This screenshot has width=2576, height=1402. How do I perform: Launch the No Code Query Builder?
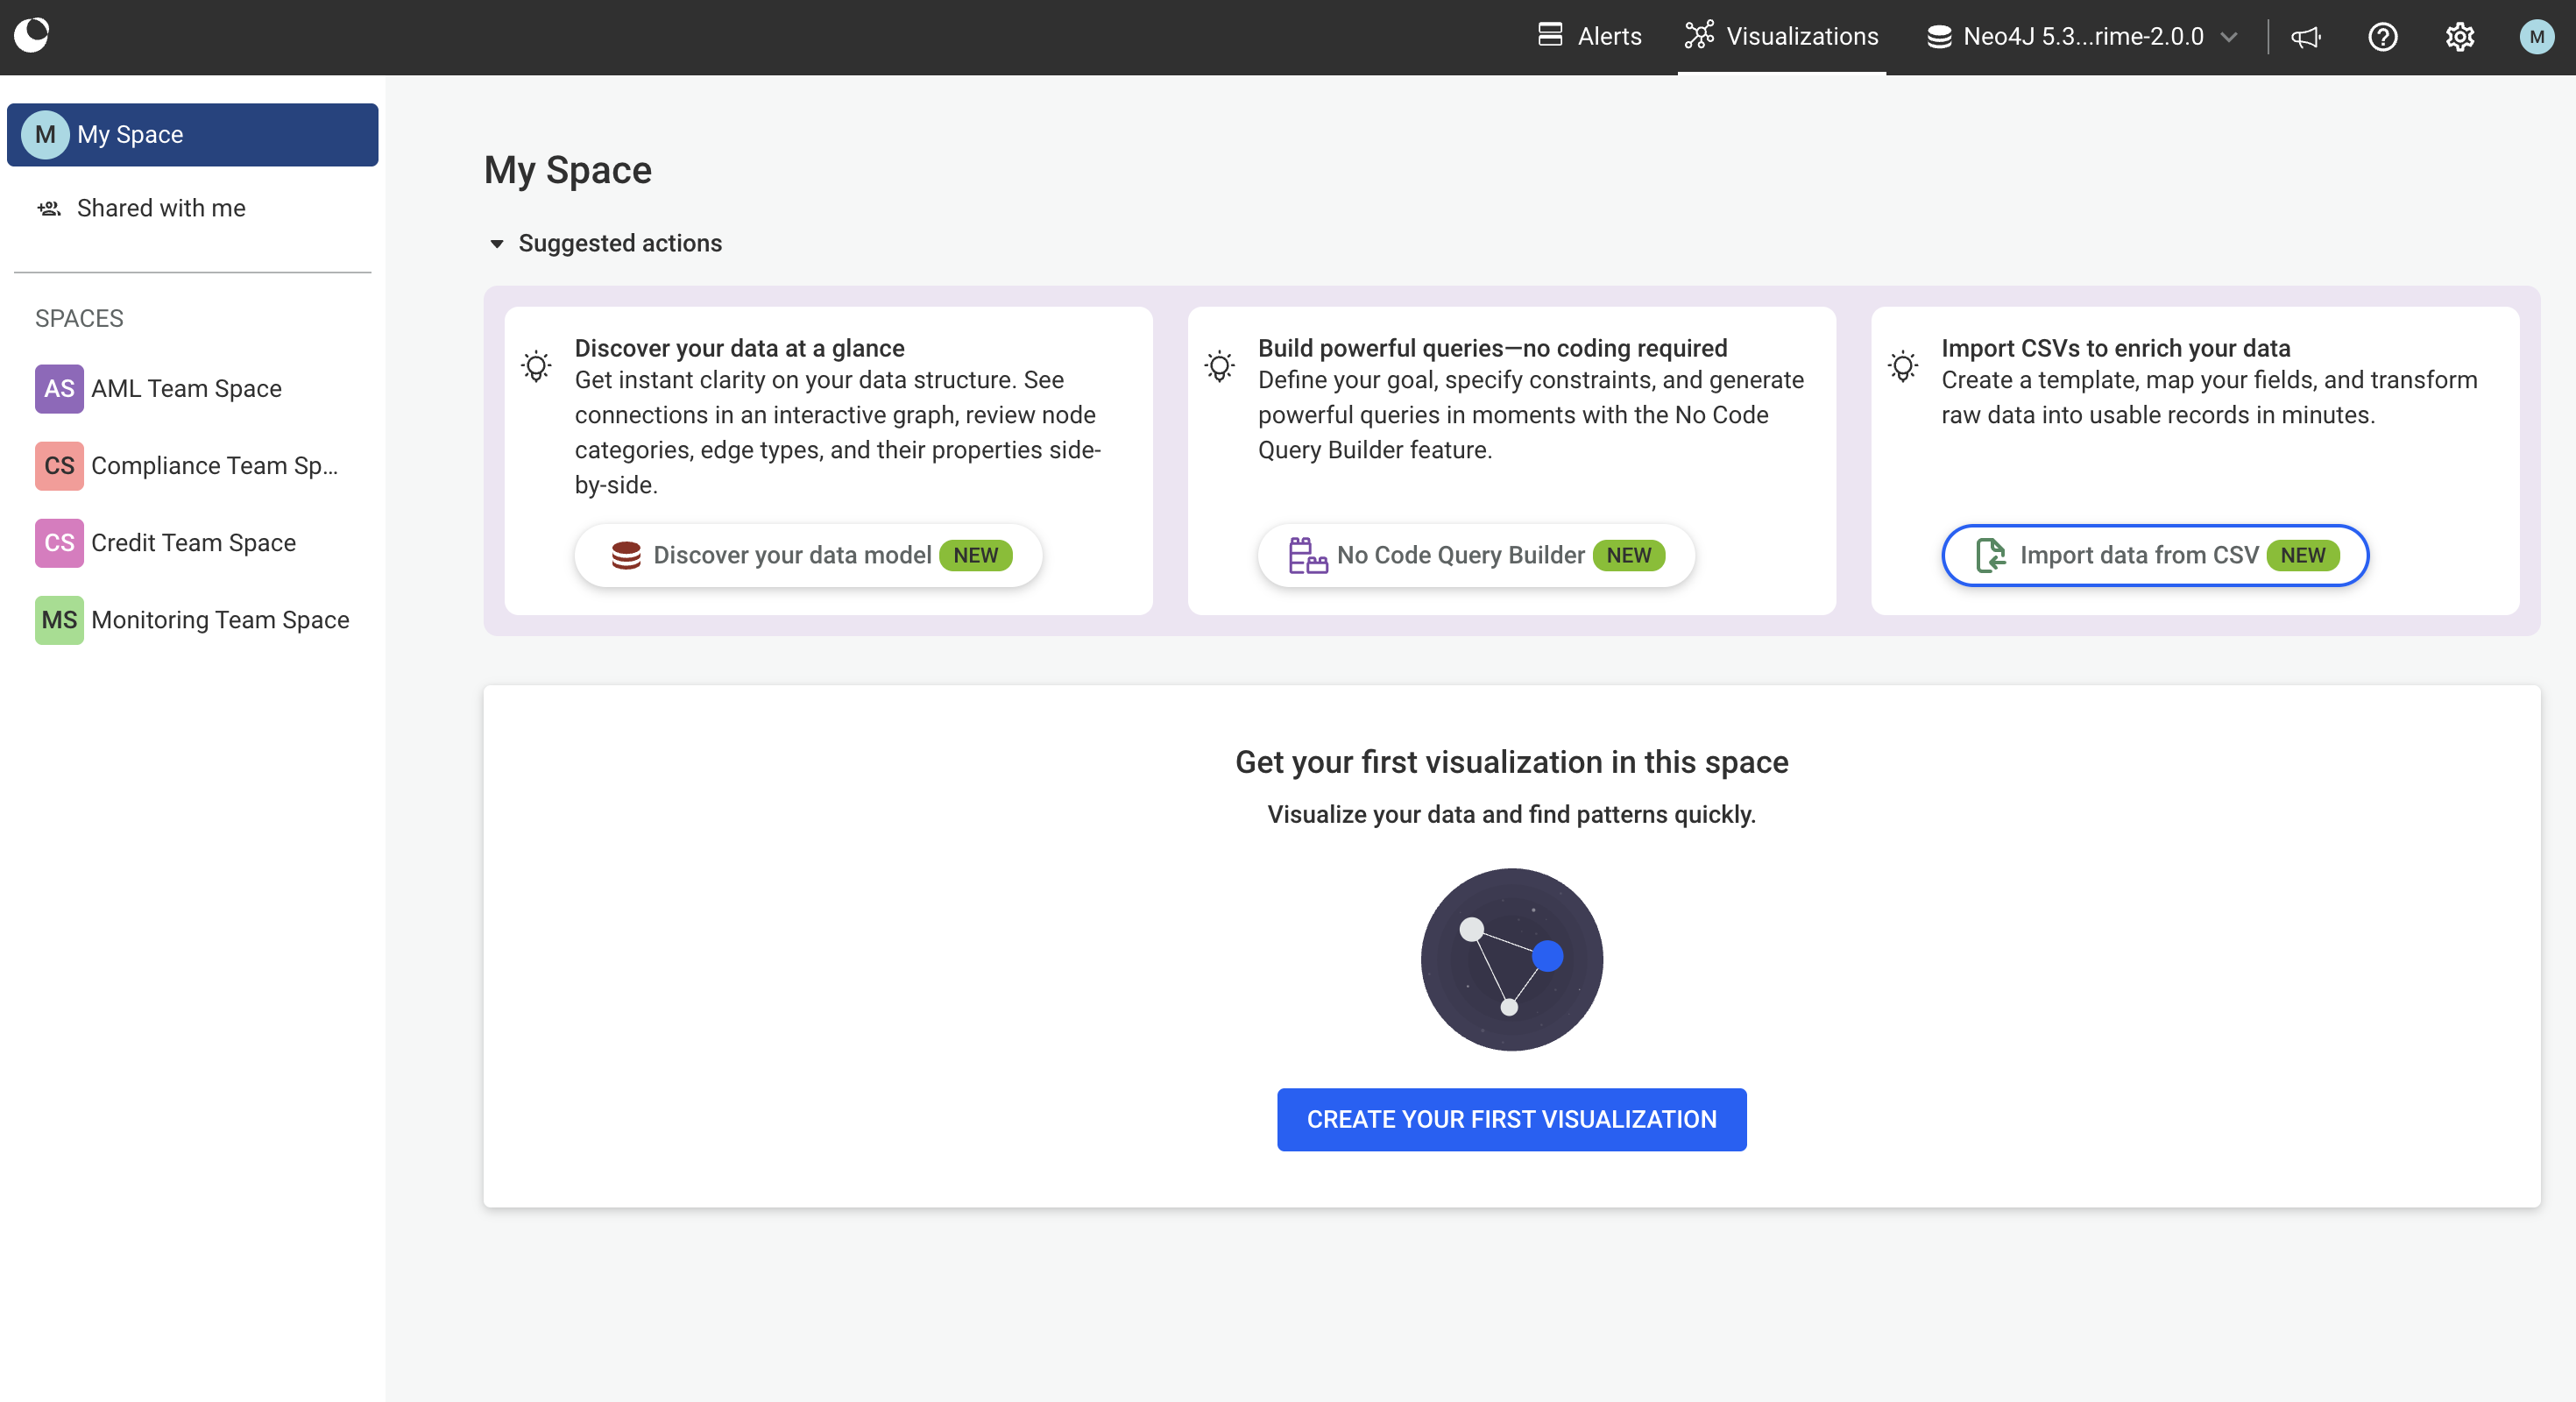1475,555
